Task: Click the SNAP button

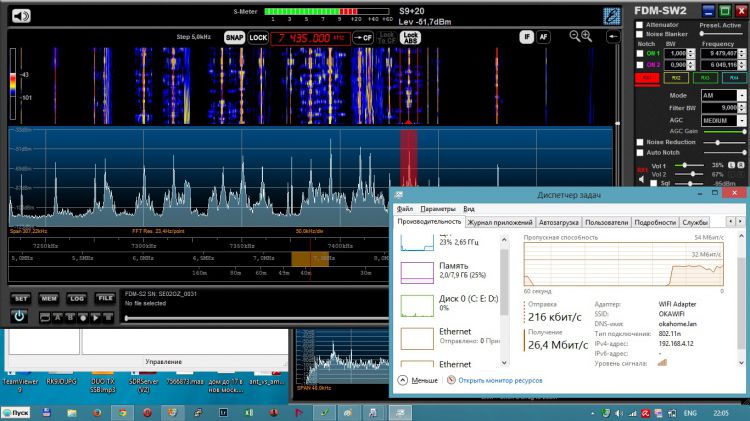Action: (234, 37)
